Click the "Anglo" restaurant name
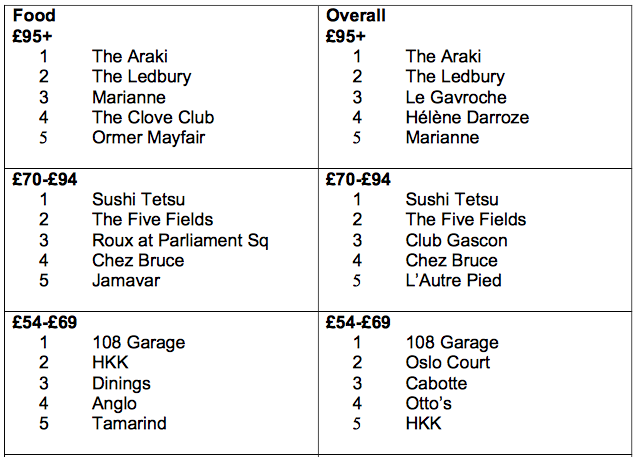 pos(114,403)
